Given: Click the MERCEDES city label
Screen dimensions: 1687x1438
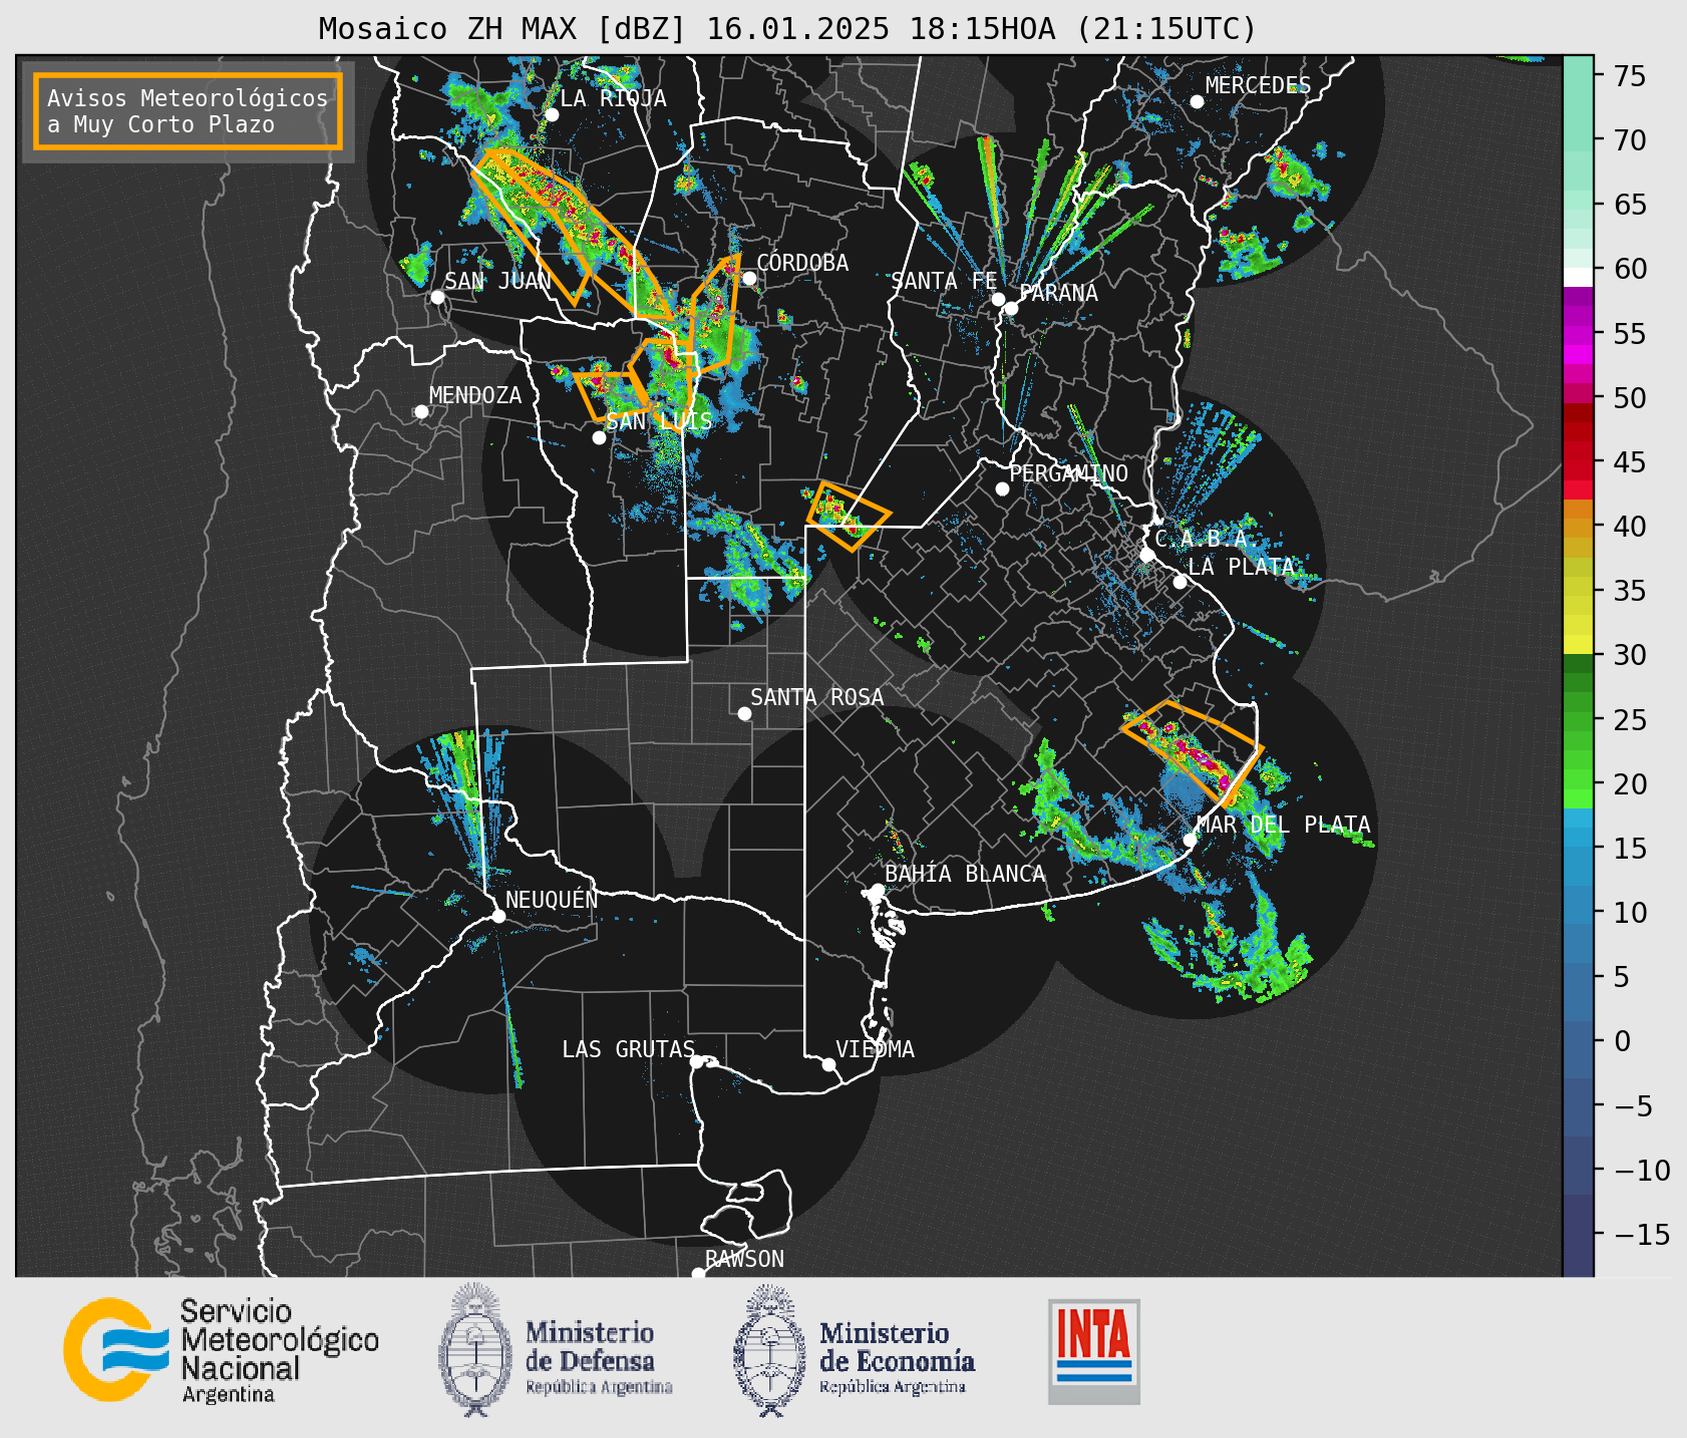Looking at the screenshot, I should 1258,86.
